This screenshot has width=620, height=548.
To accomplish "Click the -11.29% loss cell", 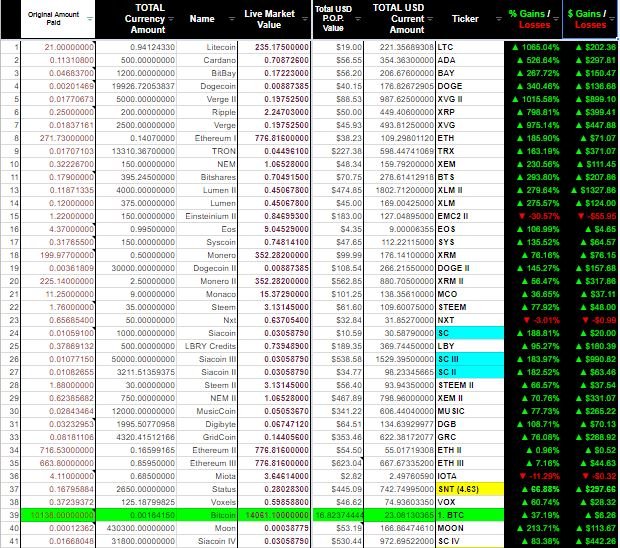I will click(x=533, y=476).
